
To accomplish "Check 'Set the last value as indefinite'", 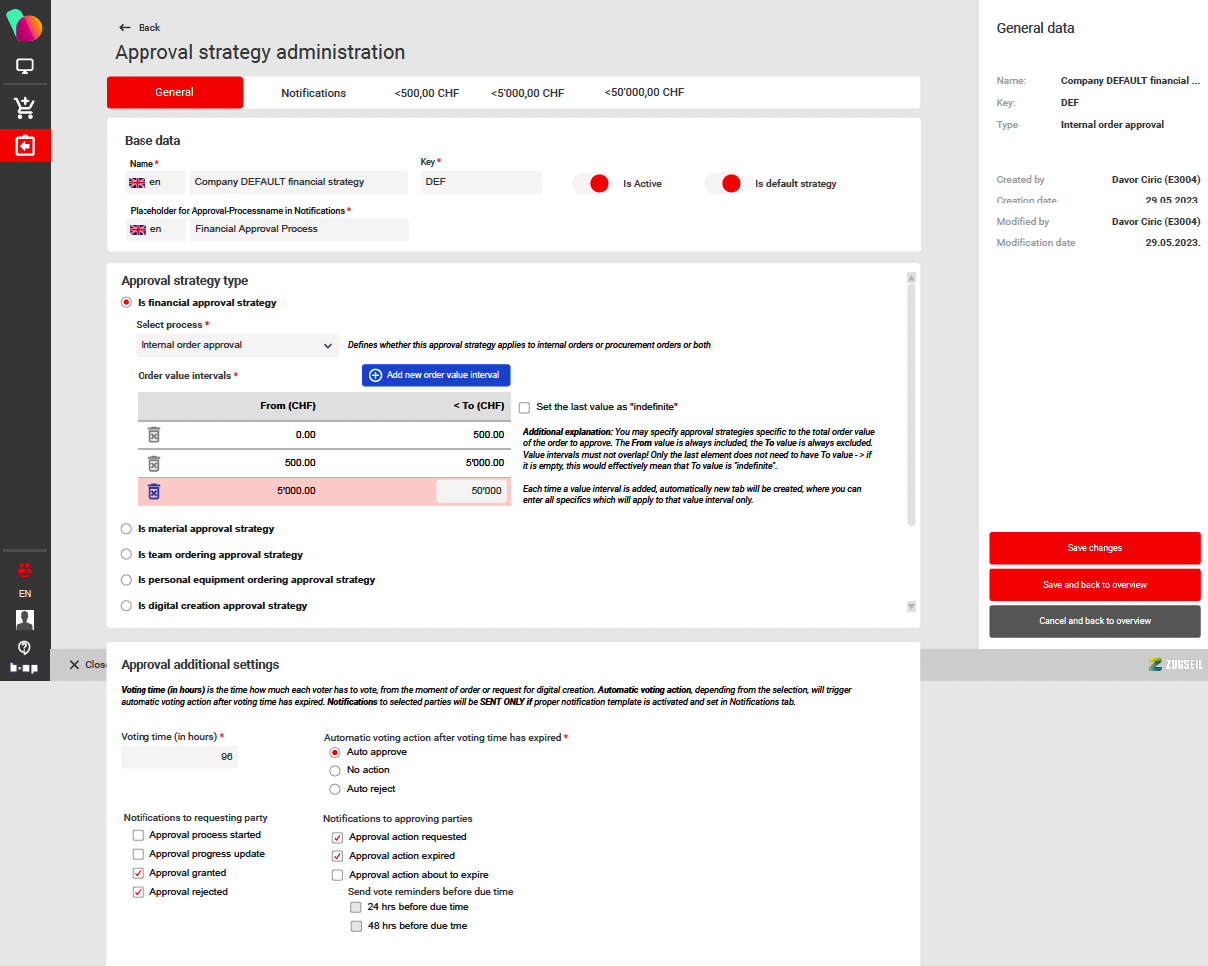I will (525, 407).
